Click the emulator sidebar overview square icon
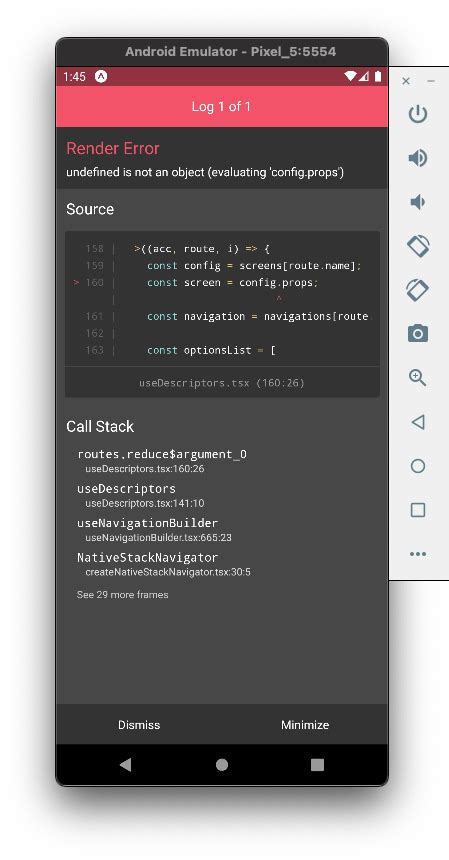 [418, 510]
